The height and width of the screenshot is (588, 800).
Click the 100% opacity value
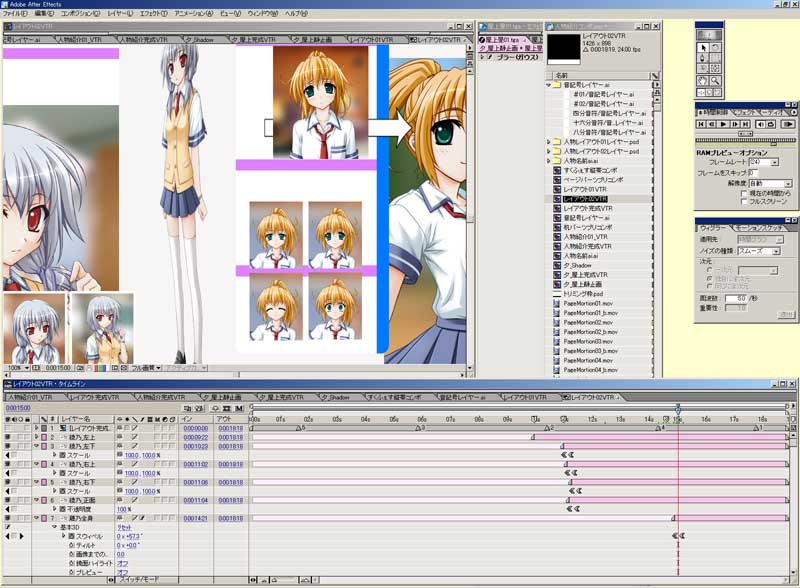click(121, 509)
